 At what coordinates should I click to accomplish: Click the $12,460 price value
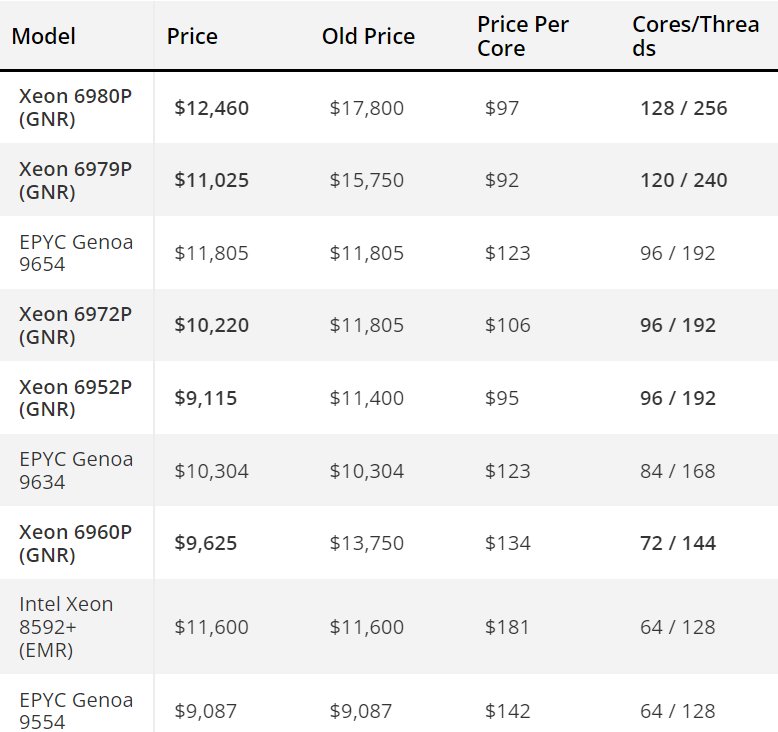(211, 108)
